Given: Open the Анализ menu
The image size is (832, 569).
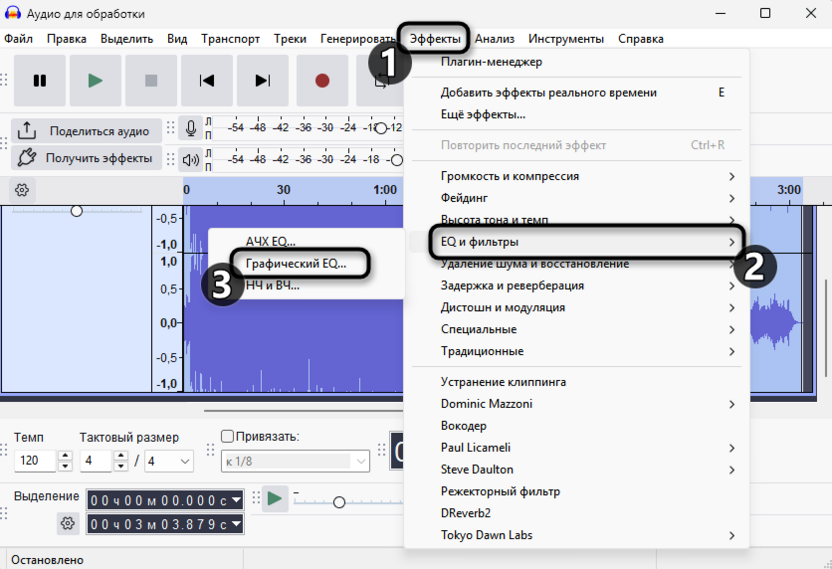Looking at the screenshot, I should [x=495, y=39].
